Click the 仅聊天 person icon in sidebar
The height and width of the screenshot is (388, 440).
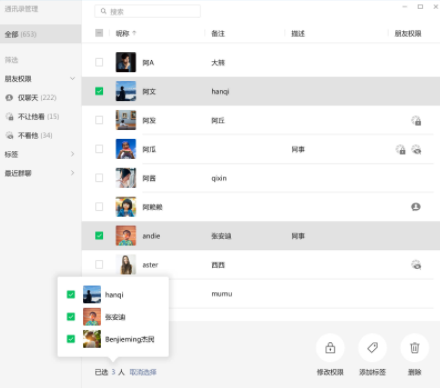point(9,98)
